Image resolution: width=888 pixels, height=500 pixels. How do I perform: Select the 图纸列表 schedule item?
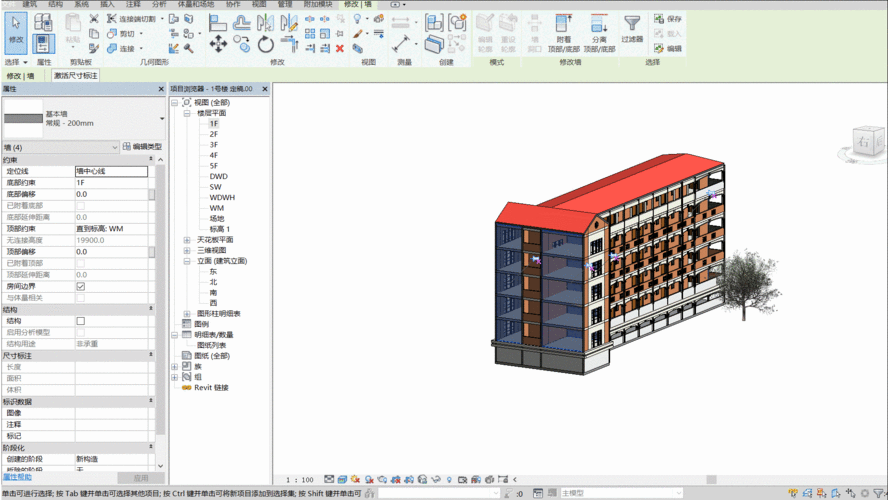[x=211, y=345]
